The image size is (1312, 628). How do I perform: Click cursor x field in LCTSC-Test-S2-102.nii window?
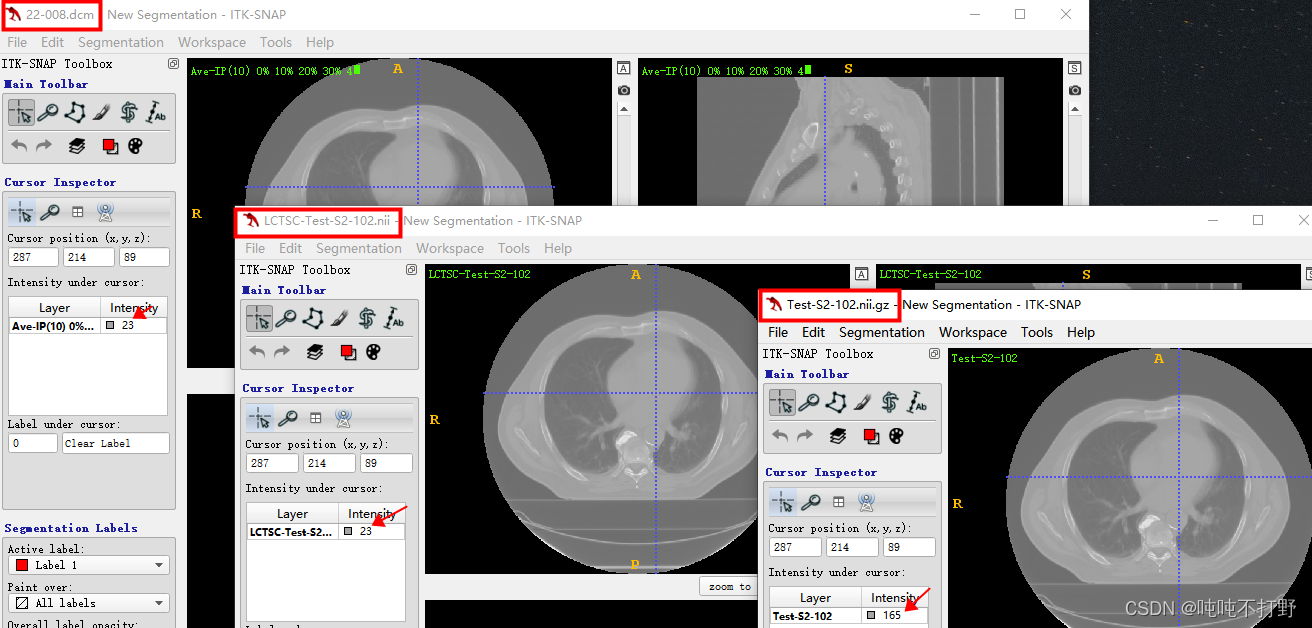coord(272,463)
